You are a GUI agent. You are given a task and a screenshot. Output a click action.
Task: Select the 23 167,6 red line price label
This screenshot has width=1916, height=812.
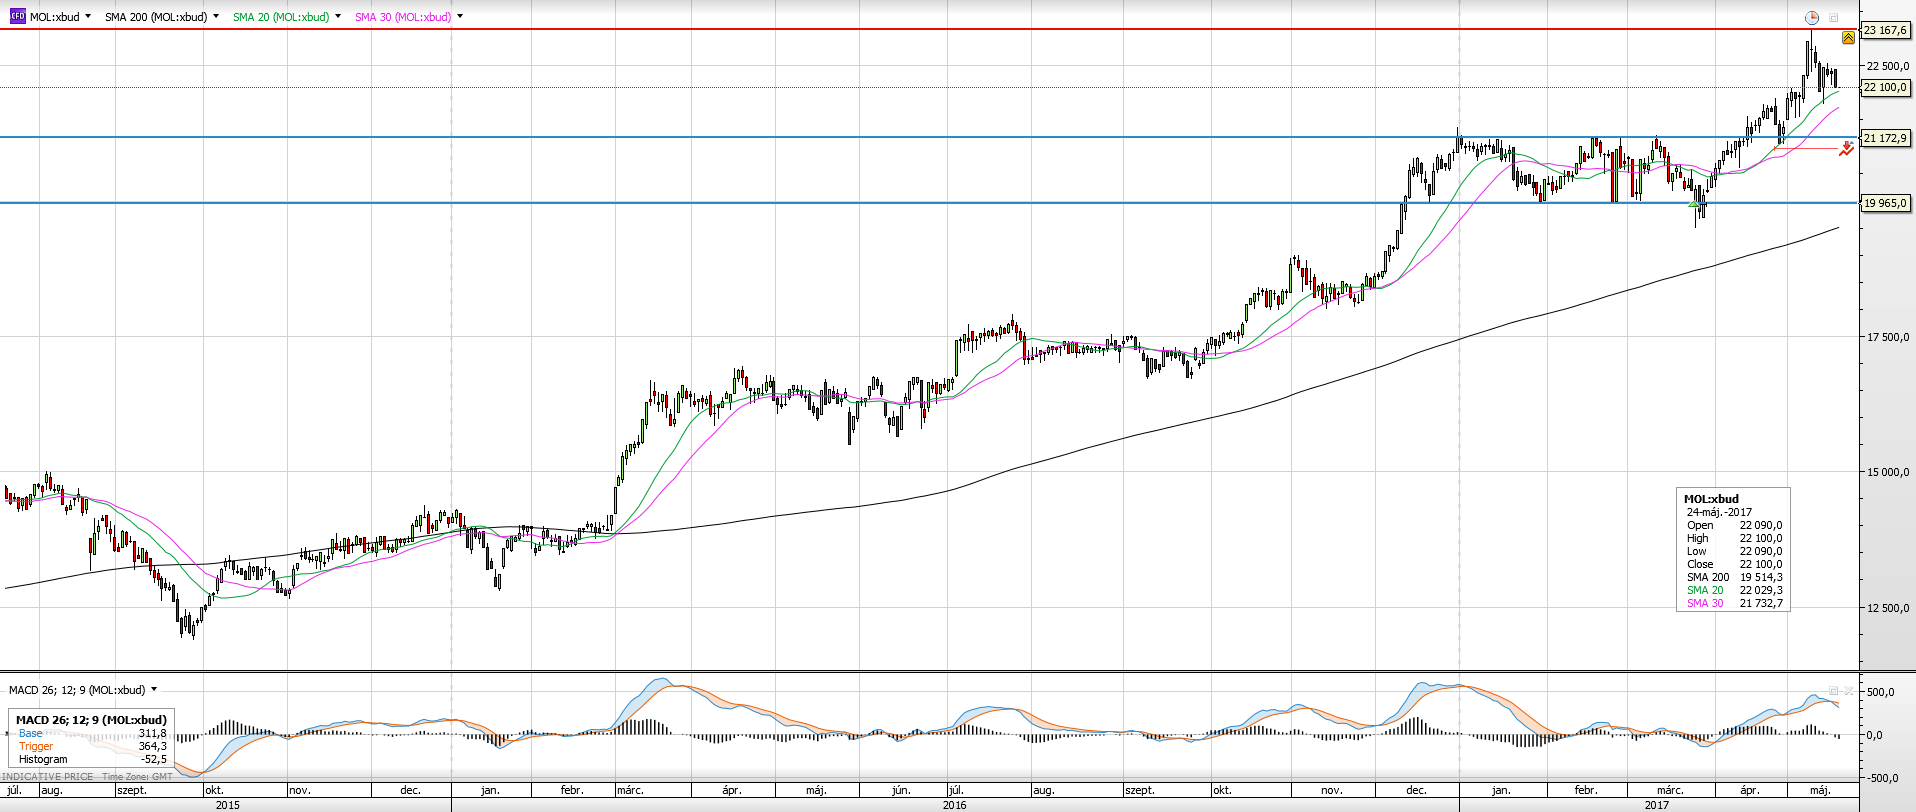[1885, 30]
